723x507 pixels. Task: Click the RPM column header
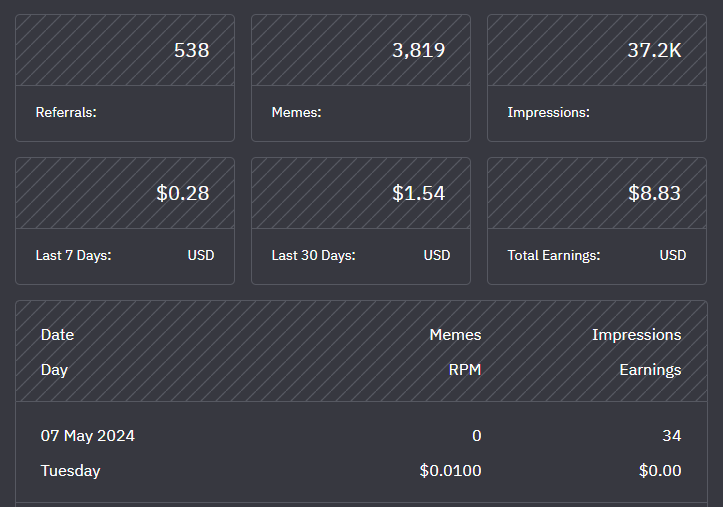(x=464, y=370)
